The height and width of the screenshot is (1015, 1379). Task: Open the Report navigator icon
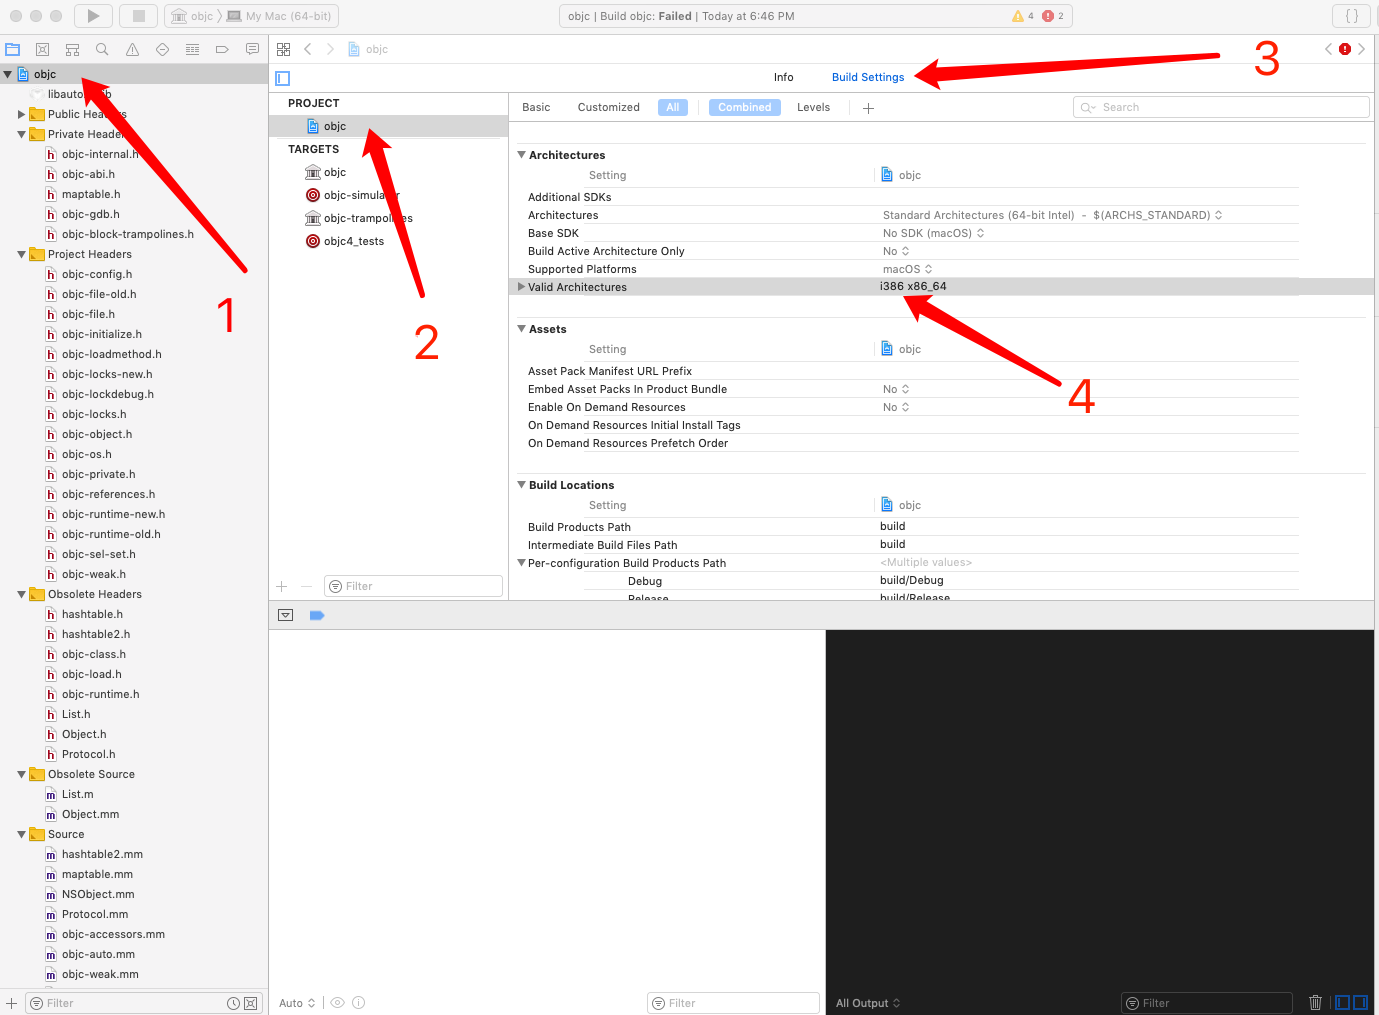pos(252,49)
